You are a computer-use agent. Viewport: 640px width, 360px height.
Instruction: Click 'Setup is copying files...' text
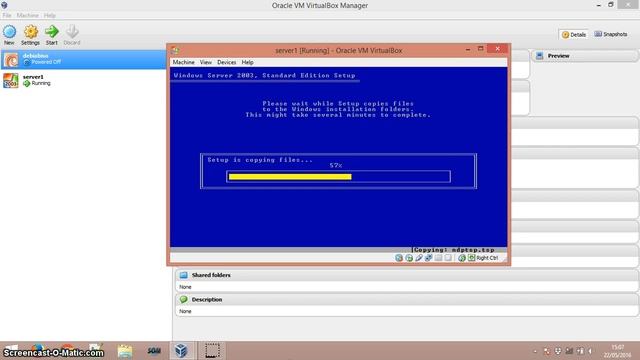[260, 160]
